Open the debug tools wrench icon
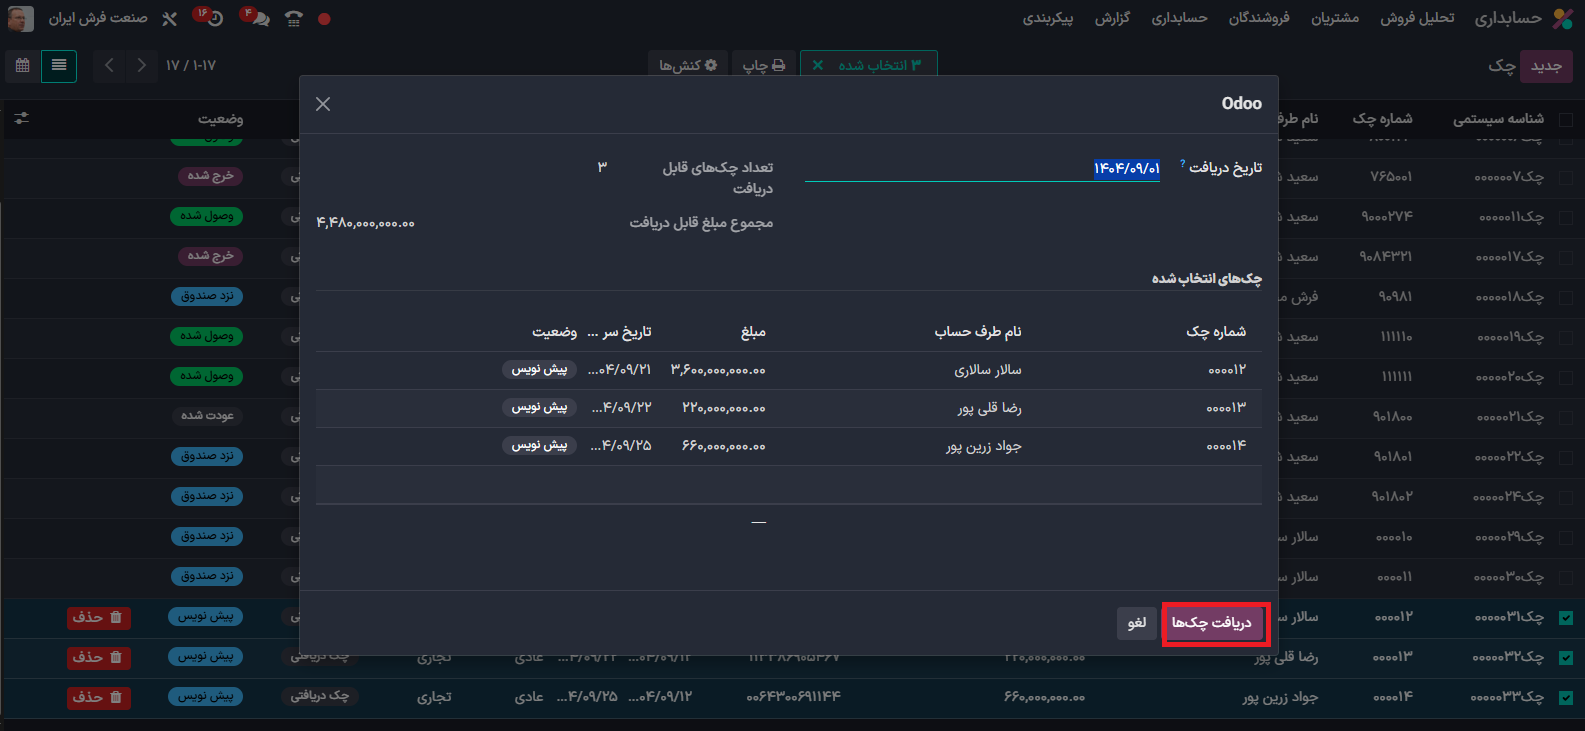Viewport: 1585px width, 731px height. tap(170, 19)
